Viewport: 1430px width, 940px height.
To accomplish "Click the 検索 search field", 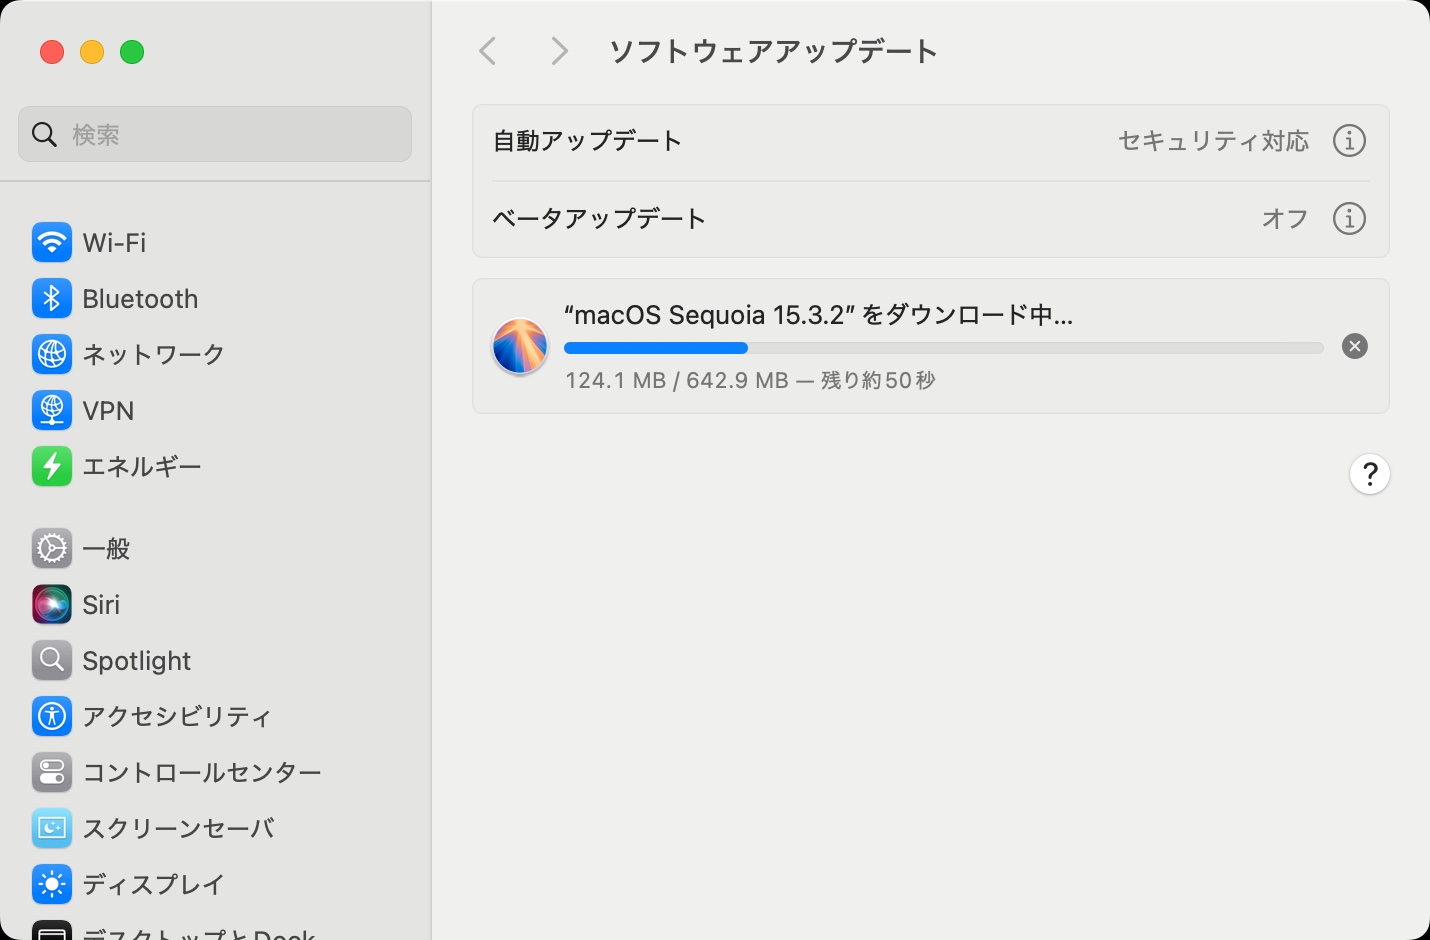I will click(215, 134).
